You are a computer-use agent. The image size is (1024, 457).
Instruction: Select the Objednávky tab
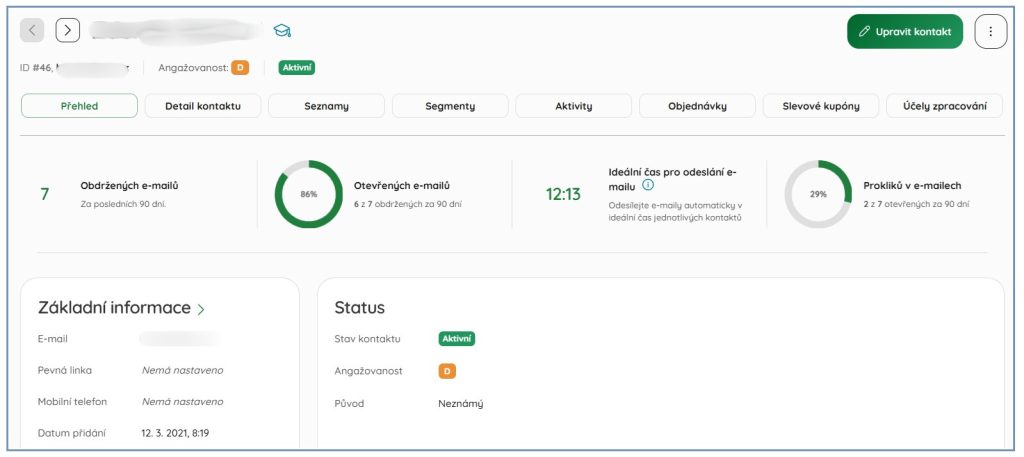[x=697, y=106]
